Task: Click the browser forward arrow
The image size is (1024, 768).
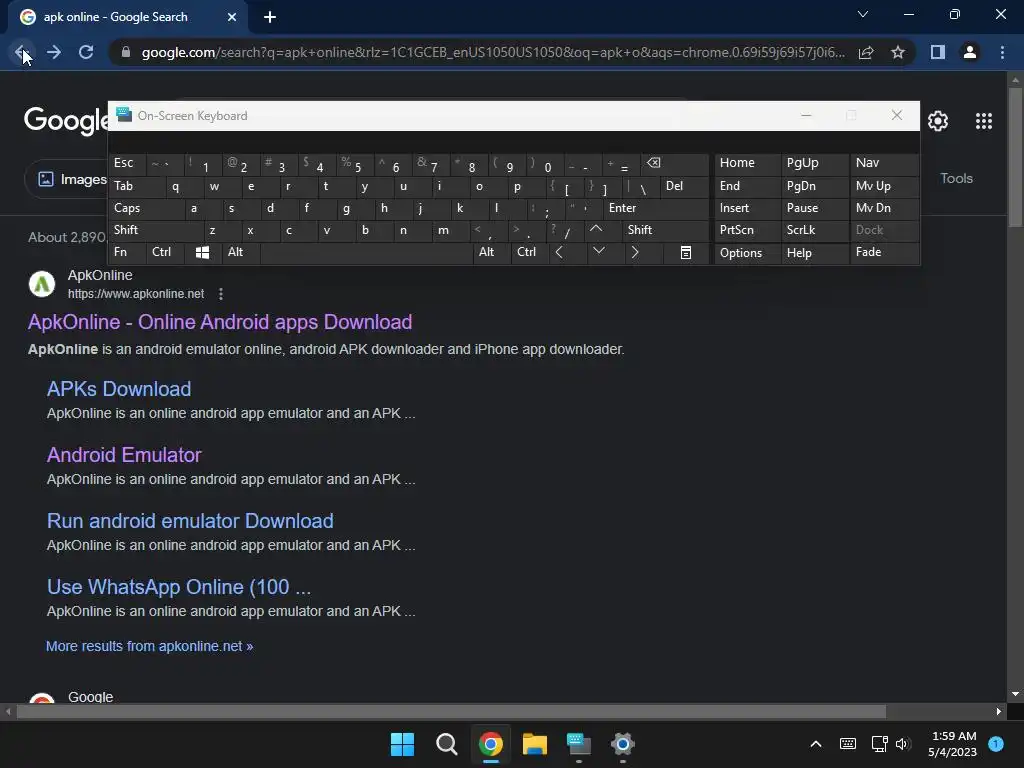Action: [x=54, y=52]
